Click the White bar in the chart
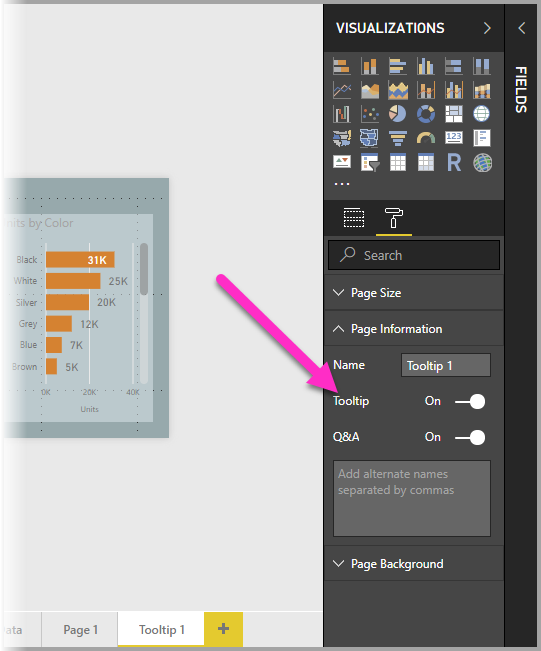 [x=73, y=281]
